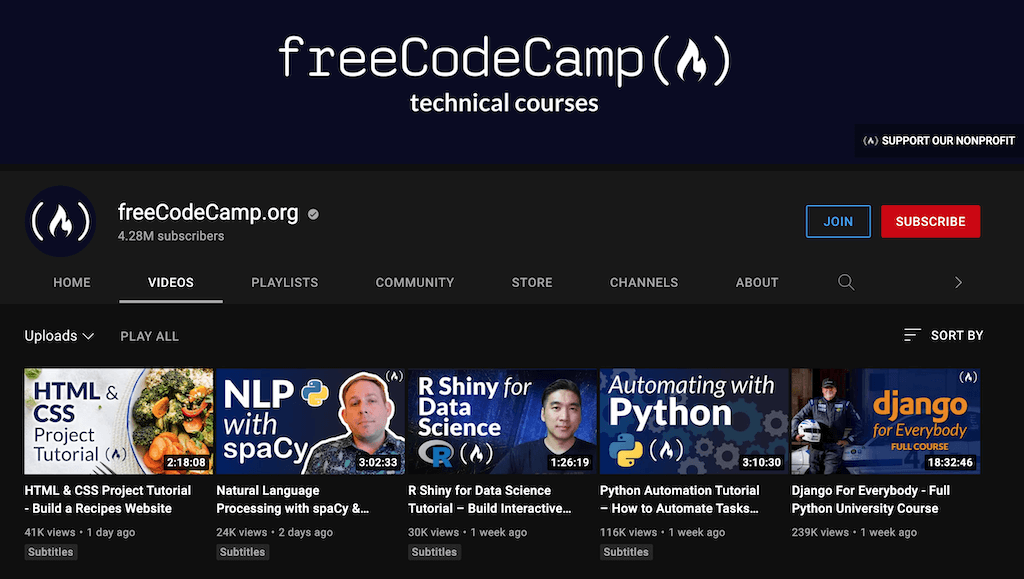This screenshot has width=1024, height=579.
Task: Click the verified checkmark badge beside freeCodeCamp.org
Action: point(313,214)
